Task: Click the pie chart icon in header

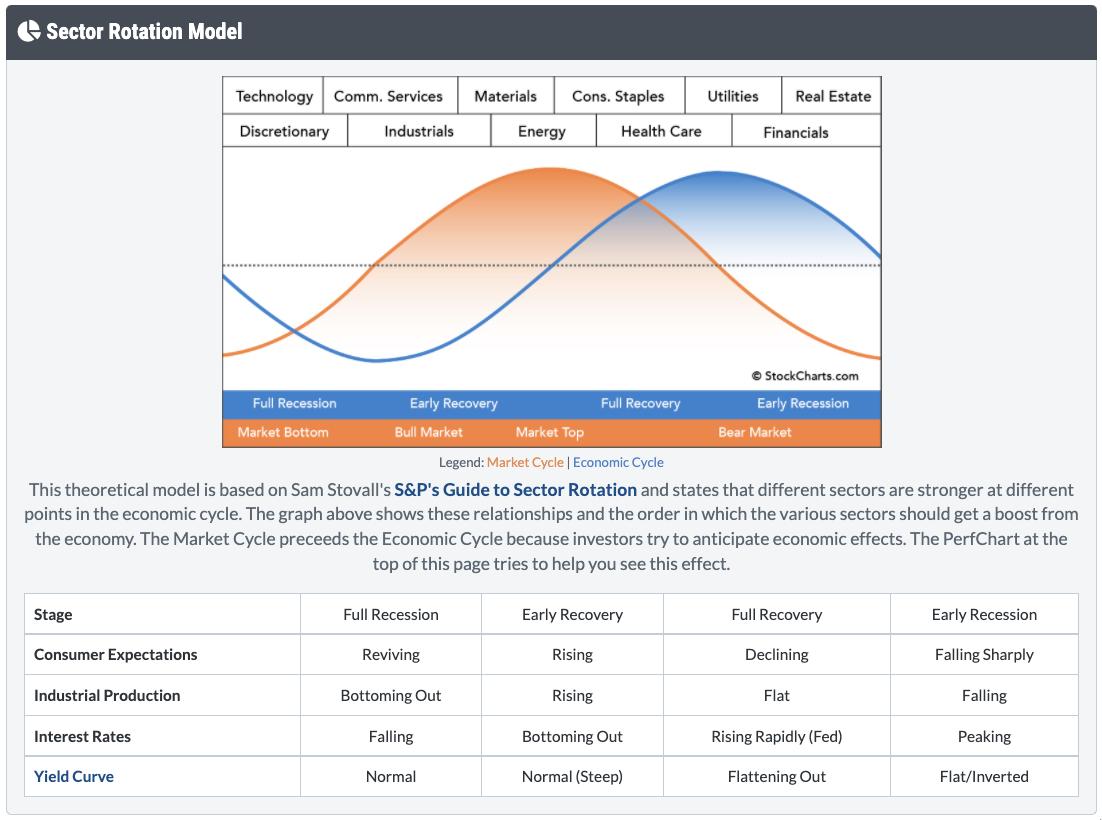Action: point(28,31)
